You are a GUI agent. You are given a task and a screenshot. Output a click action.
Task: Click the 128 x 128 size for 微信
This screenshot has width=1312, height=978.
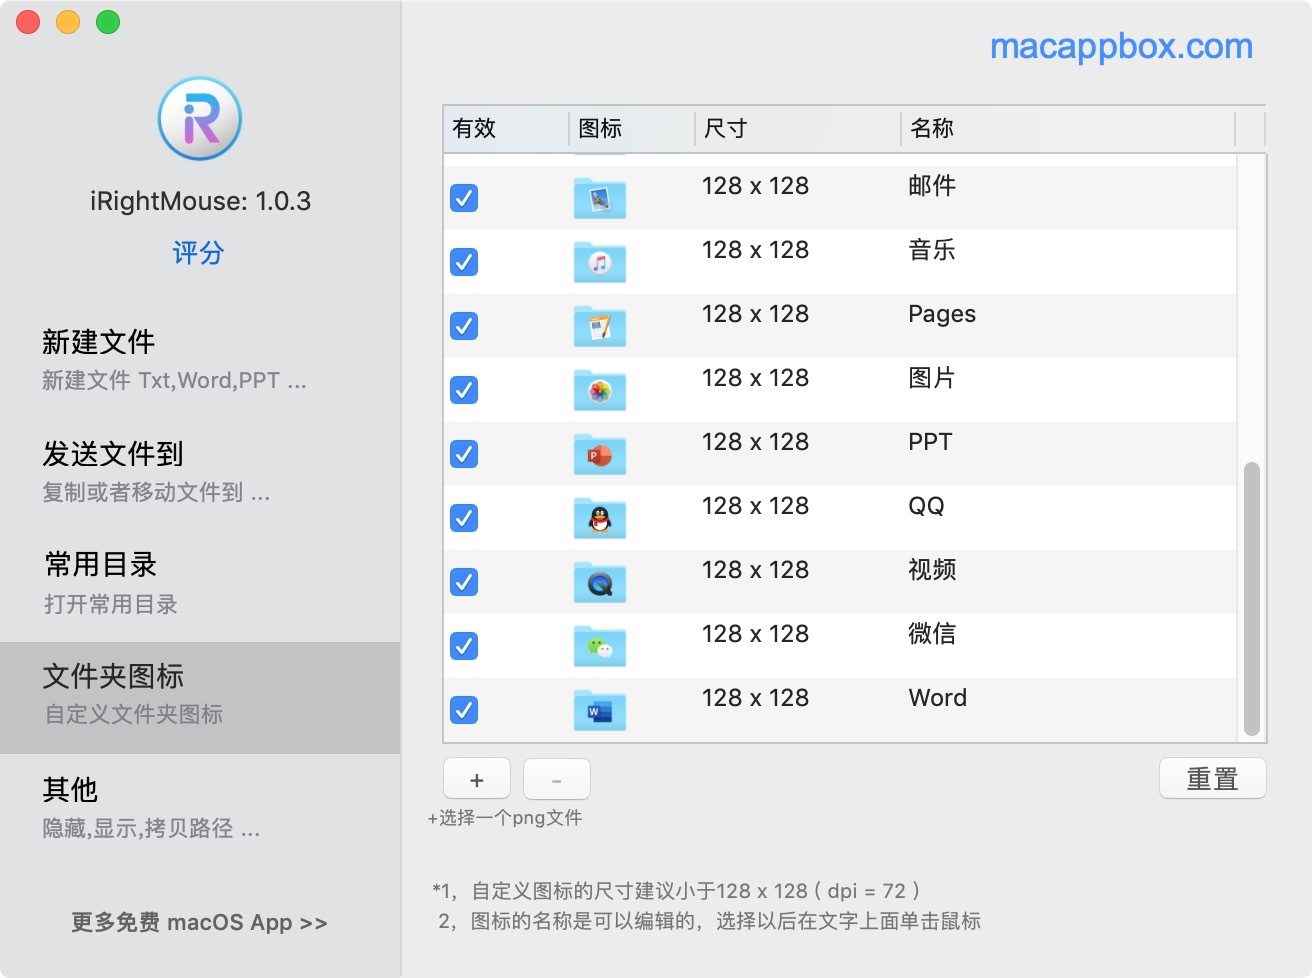point(755,634)
